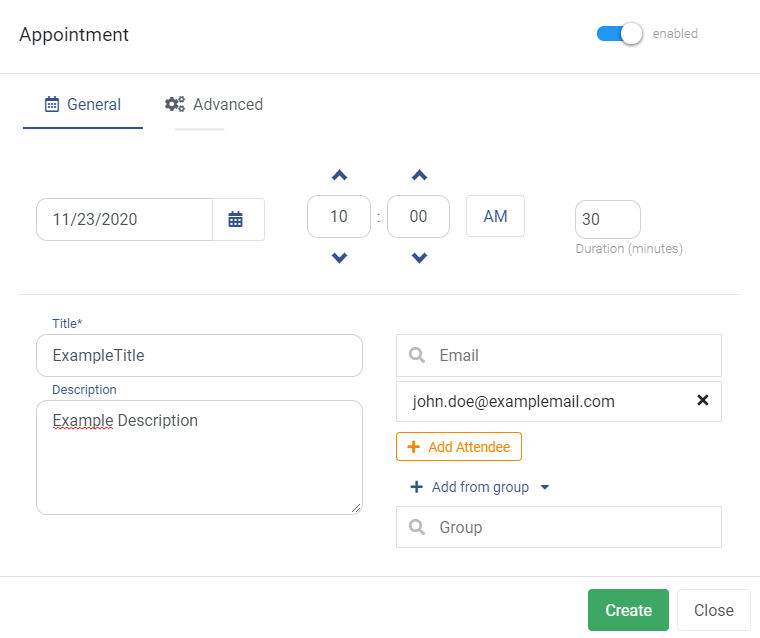The width and height of the screenshot is (760, 638).
Task: Switch to the Advanced tab
Action: pos(214,104)
